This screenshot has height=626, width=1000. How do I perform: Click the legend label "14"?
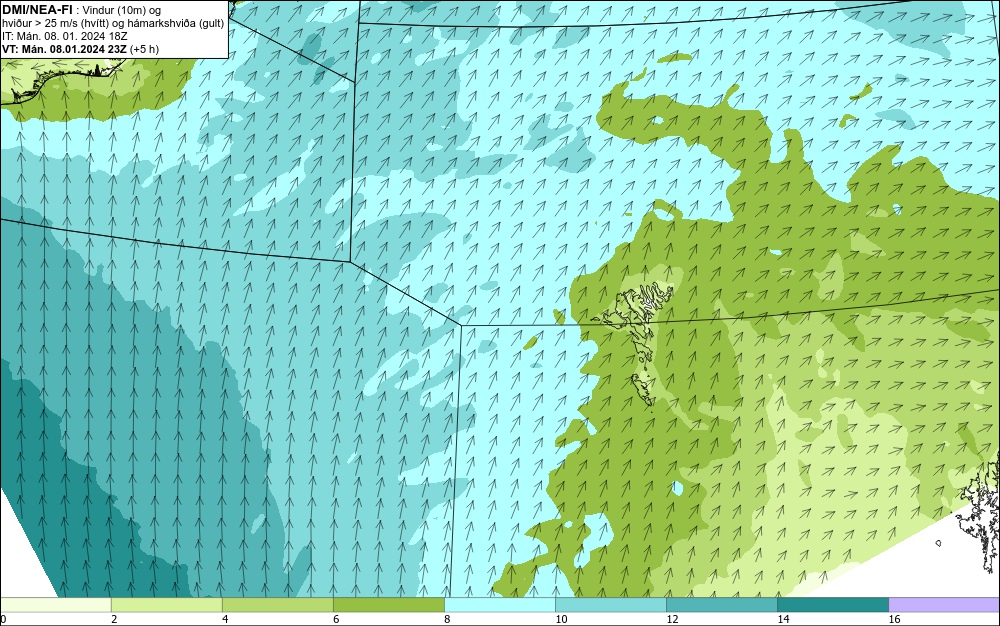(x=783, y=619)
